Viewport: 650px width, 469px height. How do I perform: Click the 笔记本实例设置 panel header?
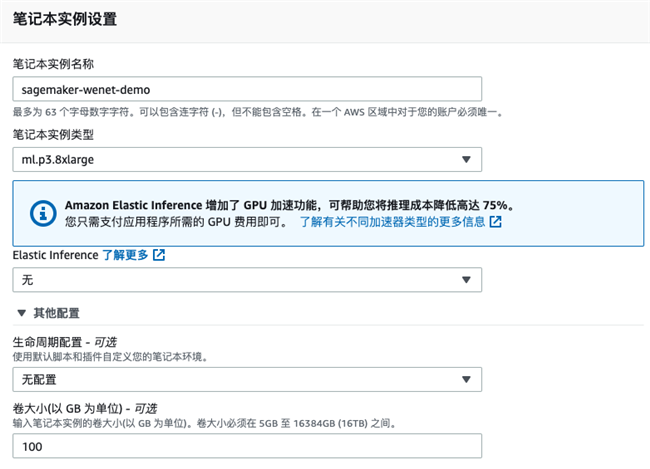coord(65,19)
